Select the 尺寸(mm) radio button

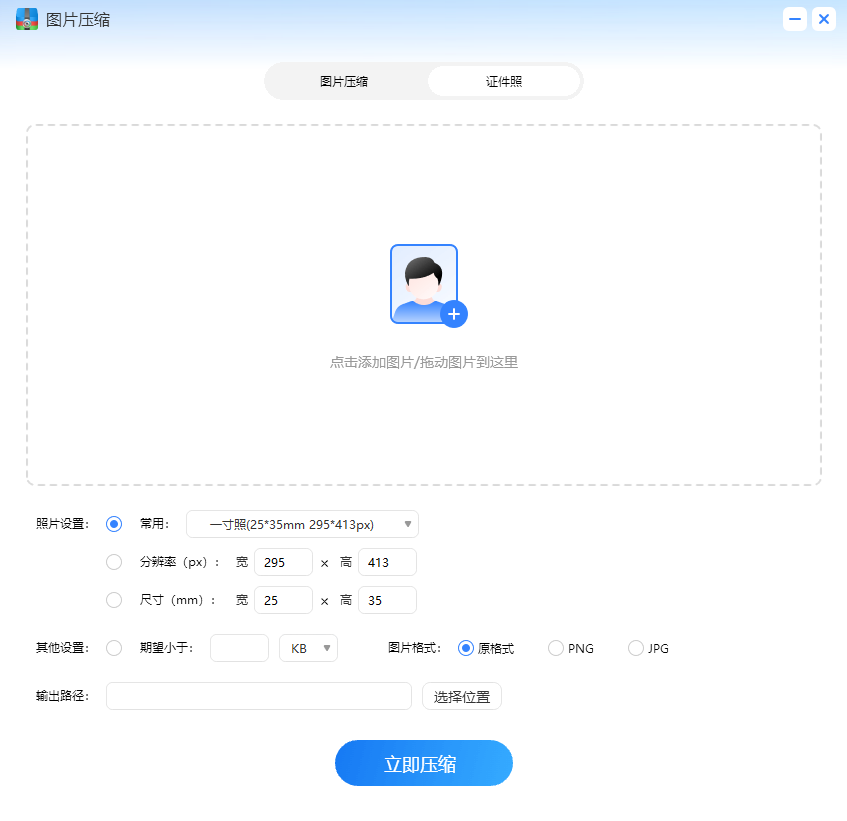click(x=114, y=600)
